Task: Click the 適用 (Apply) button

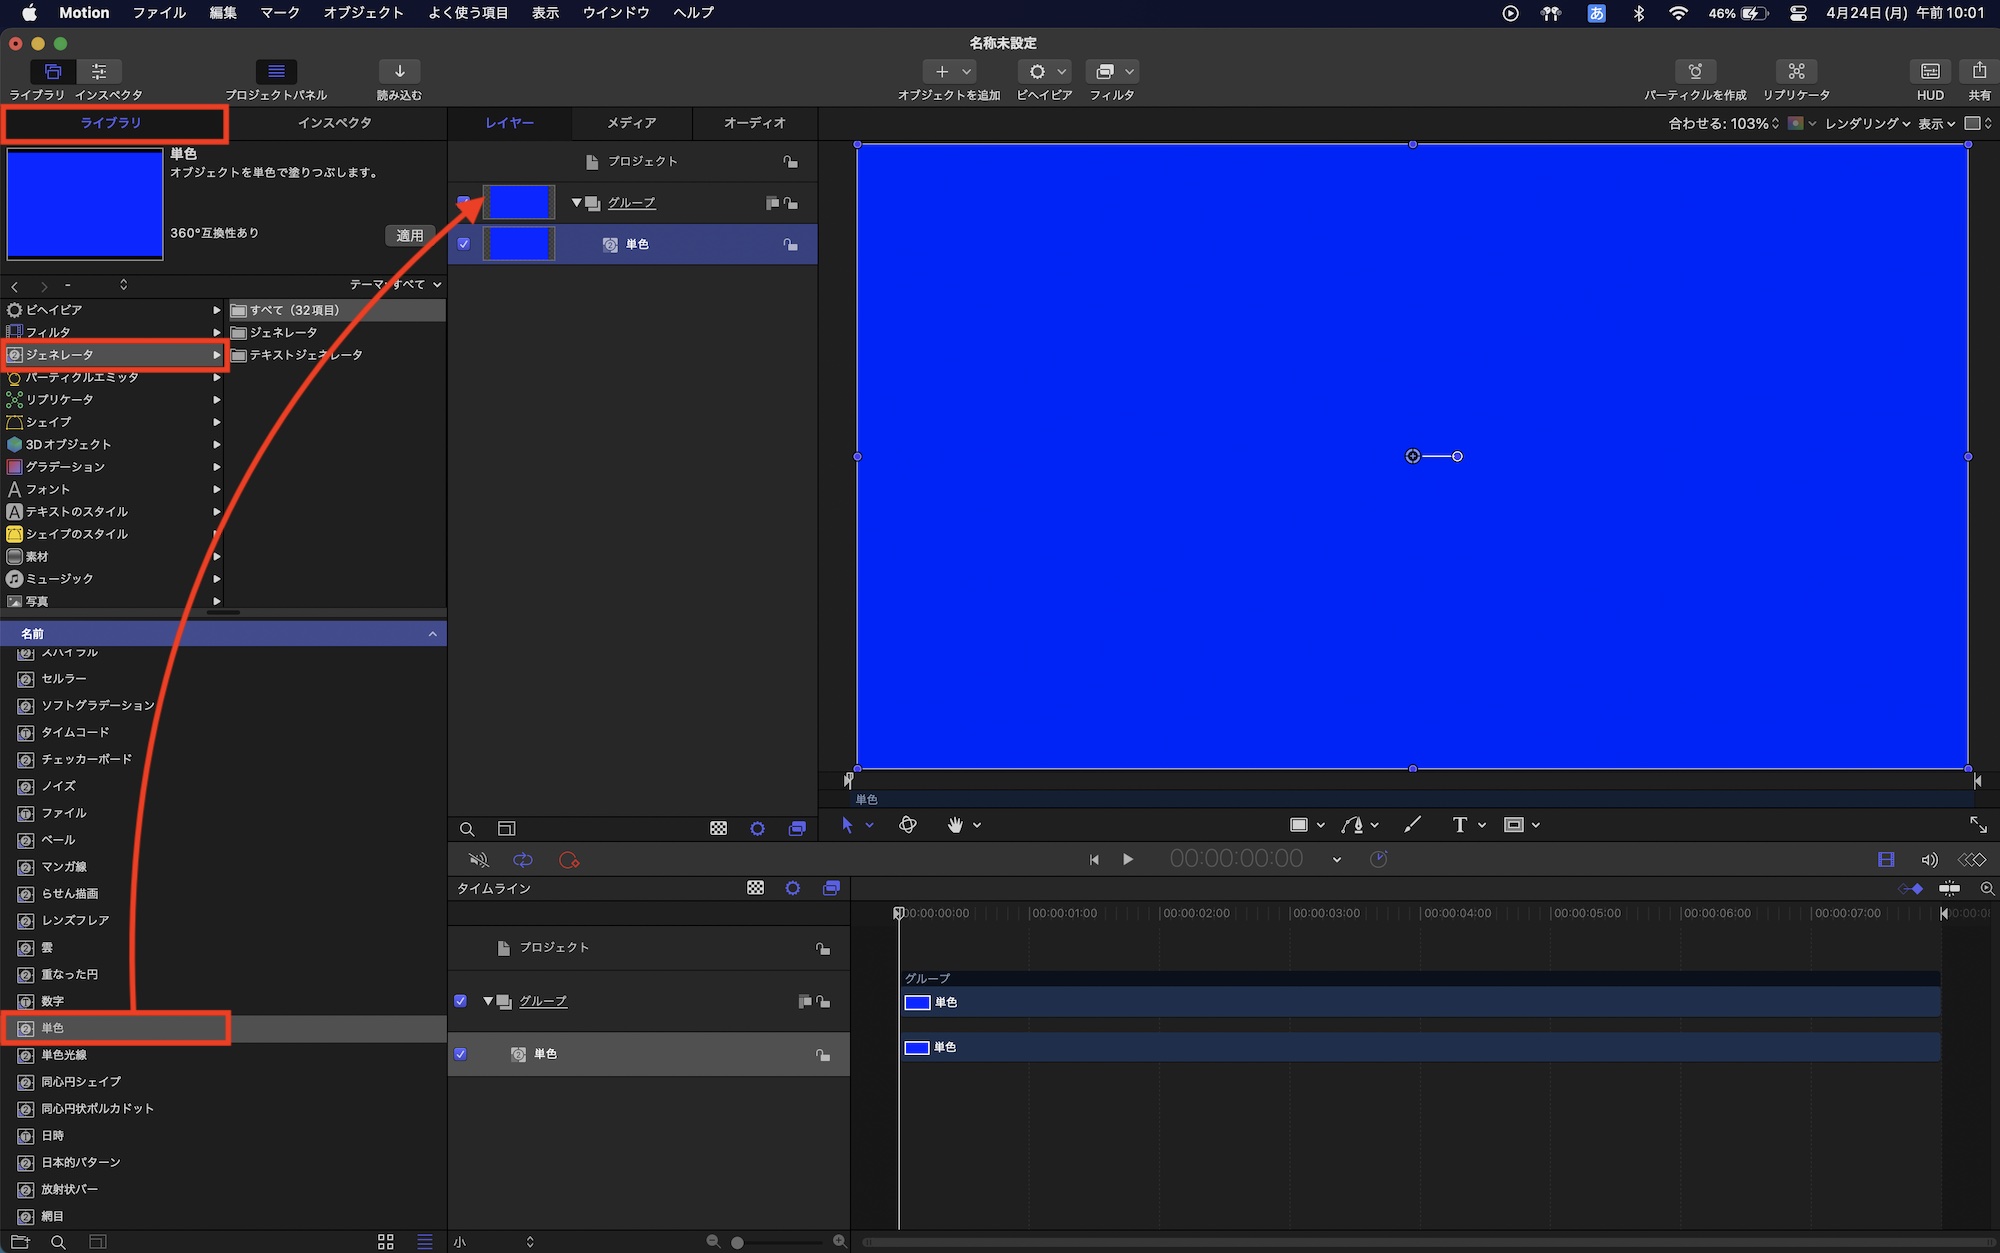Action: [x=410, y=236]
